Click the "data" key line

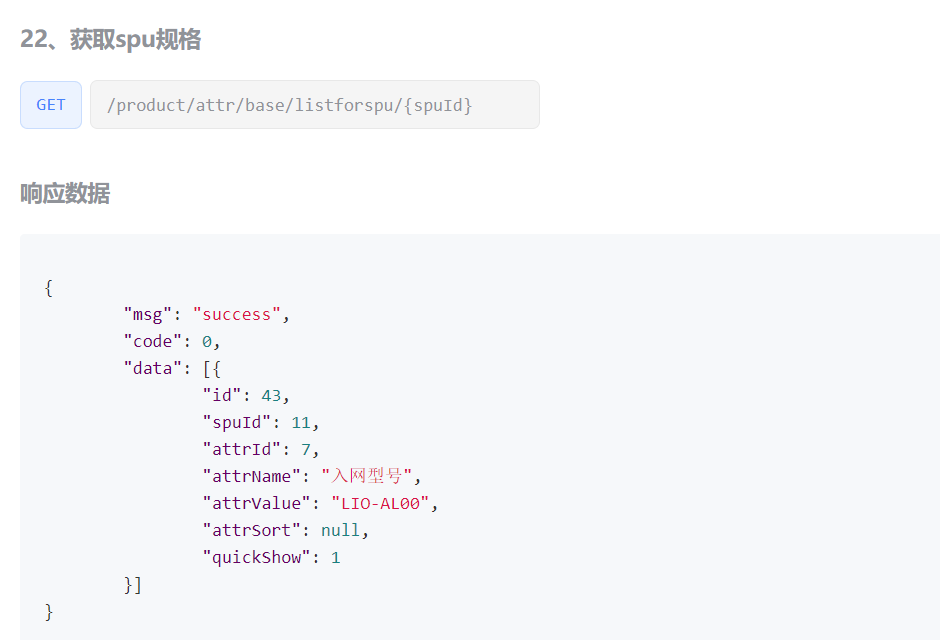172,369
